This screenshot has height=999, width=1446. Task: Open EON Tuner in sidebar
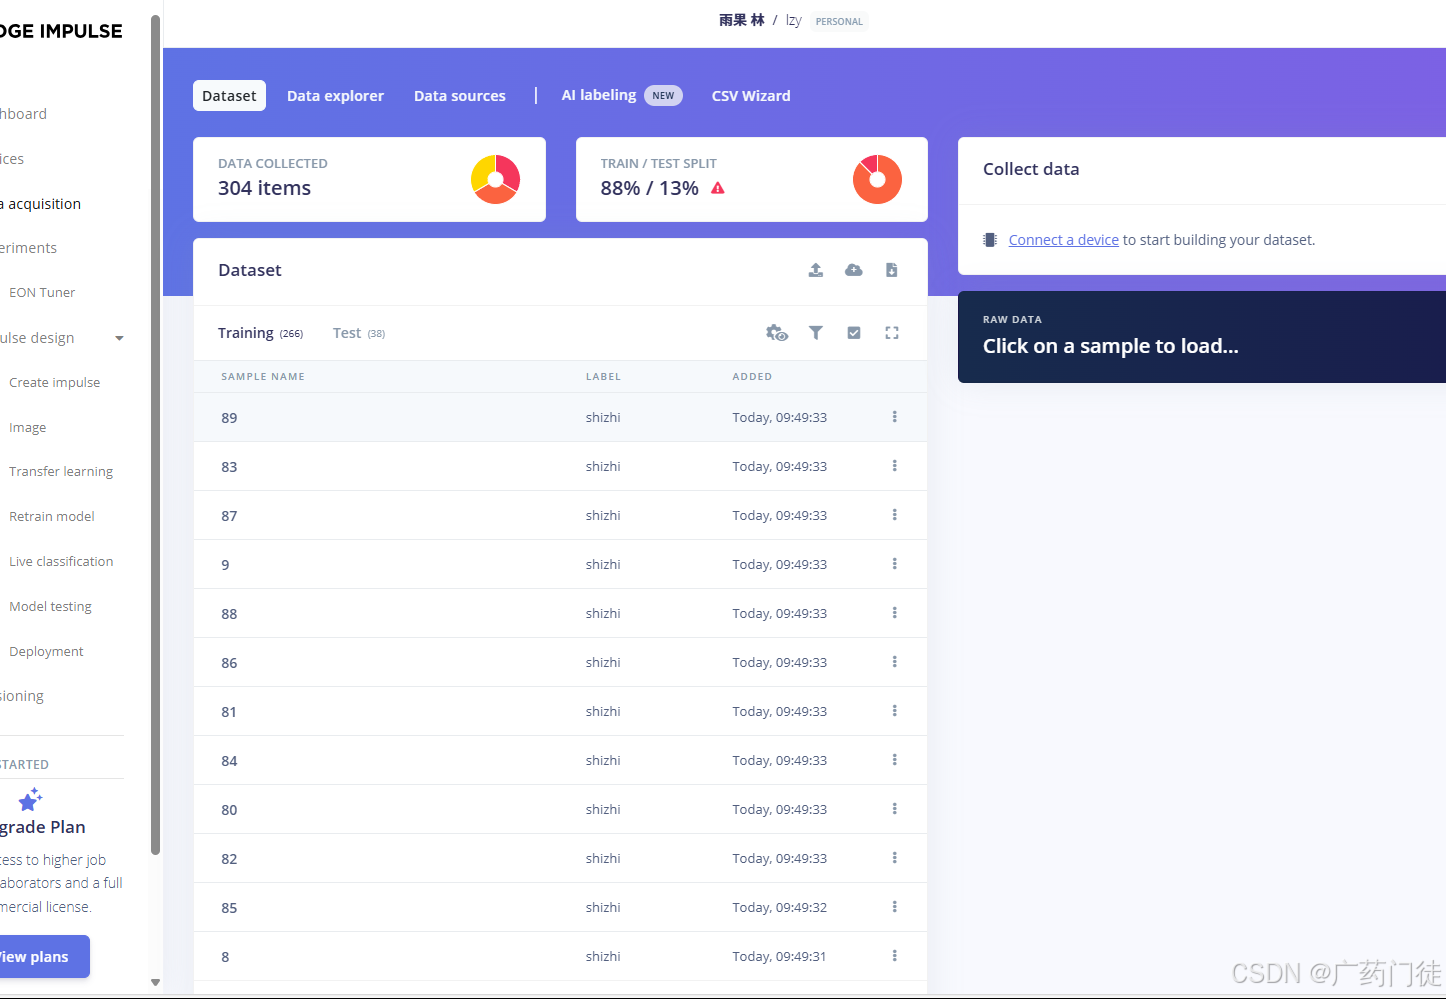click(x=42, y=292)
